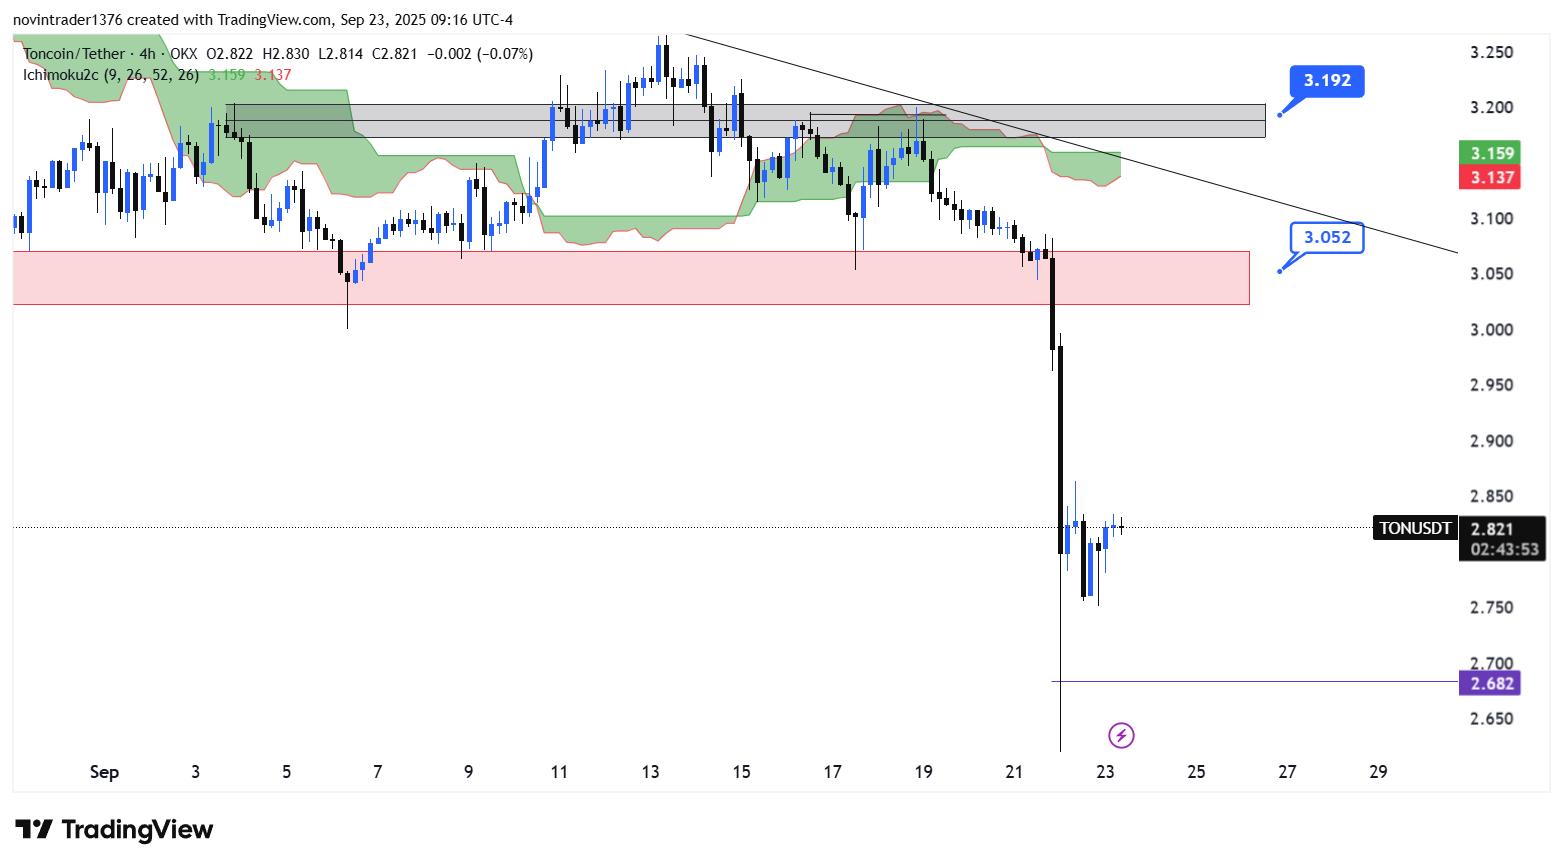Select the 3.192 price callout label
Image resolution: width=1563 pixels, height=867 pixels.
point(1327,81)
